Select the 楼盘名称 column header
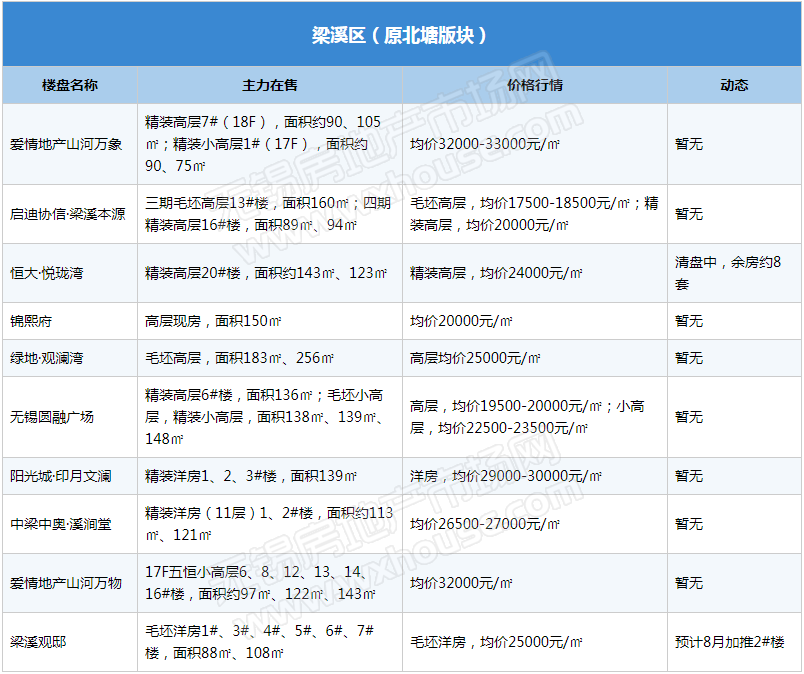 pos(70,85)
